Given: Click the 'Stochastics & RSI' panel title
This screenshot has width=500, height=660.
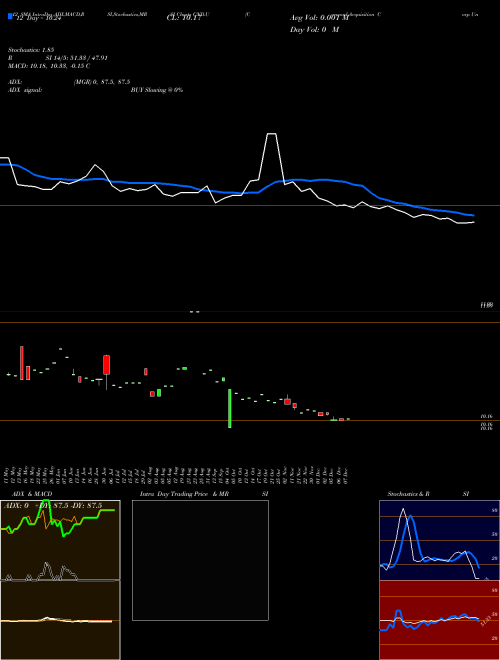Looking at the screenshot, I should (x=428, y=494).
